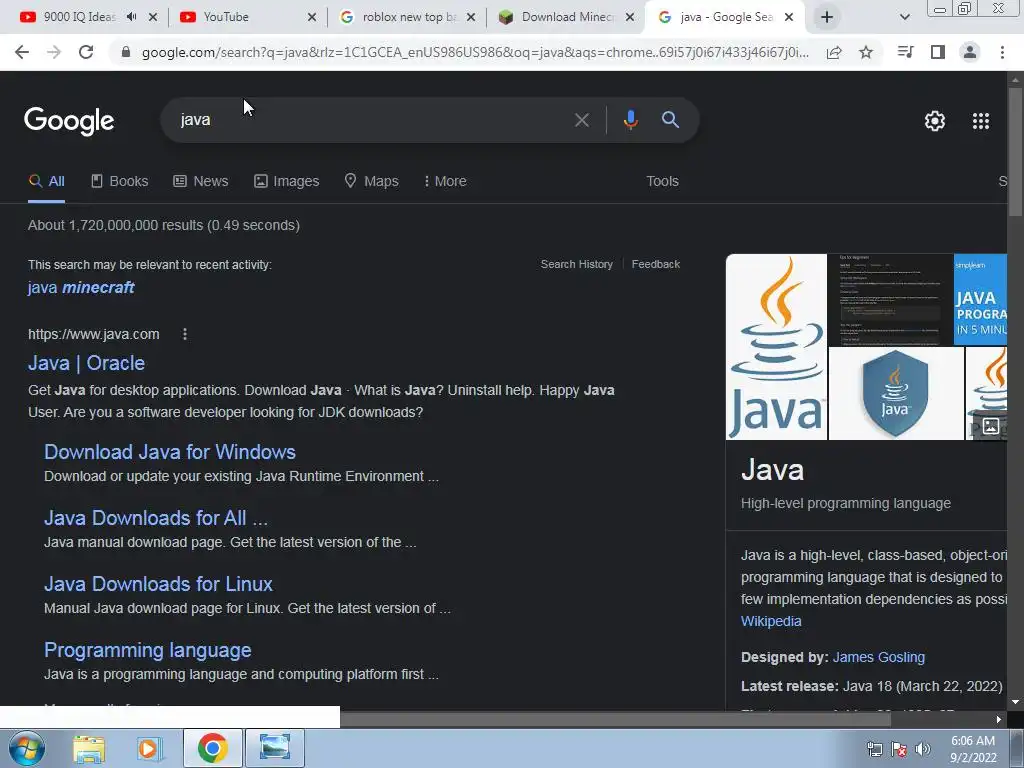Screen dimensions: 1024x768
Task: Close the YouTube tab
Action: [312, 17]
